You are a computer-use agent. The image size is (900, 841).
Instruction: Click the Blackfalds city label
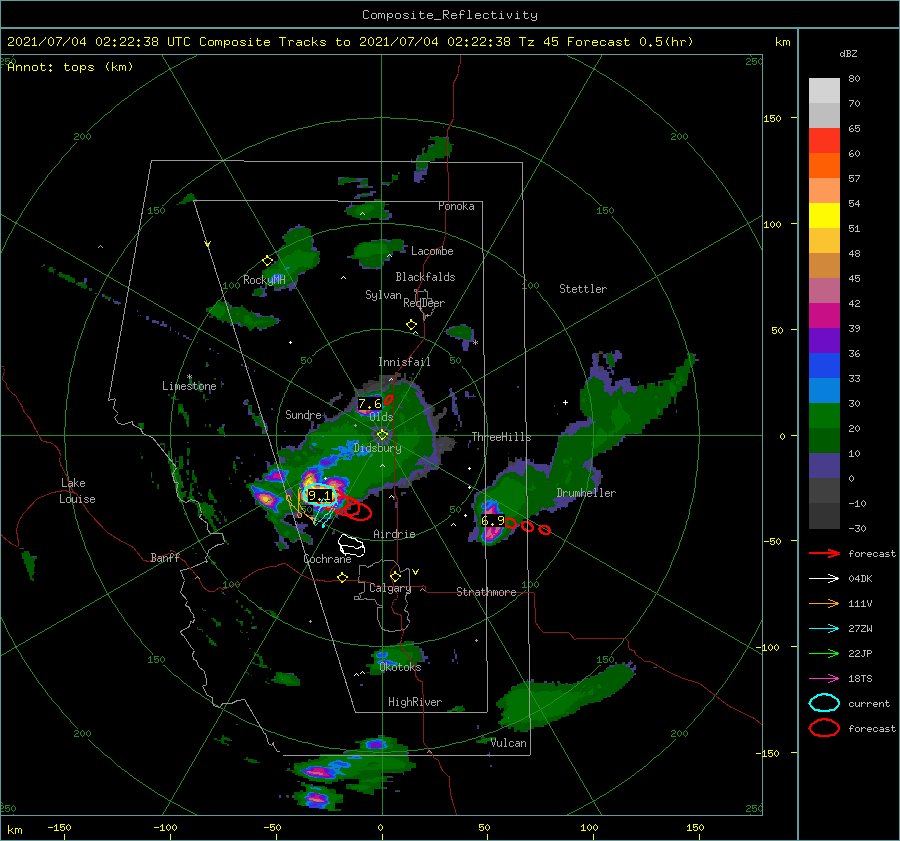(x=425, y=277)
